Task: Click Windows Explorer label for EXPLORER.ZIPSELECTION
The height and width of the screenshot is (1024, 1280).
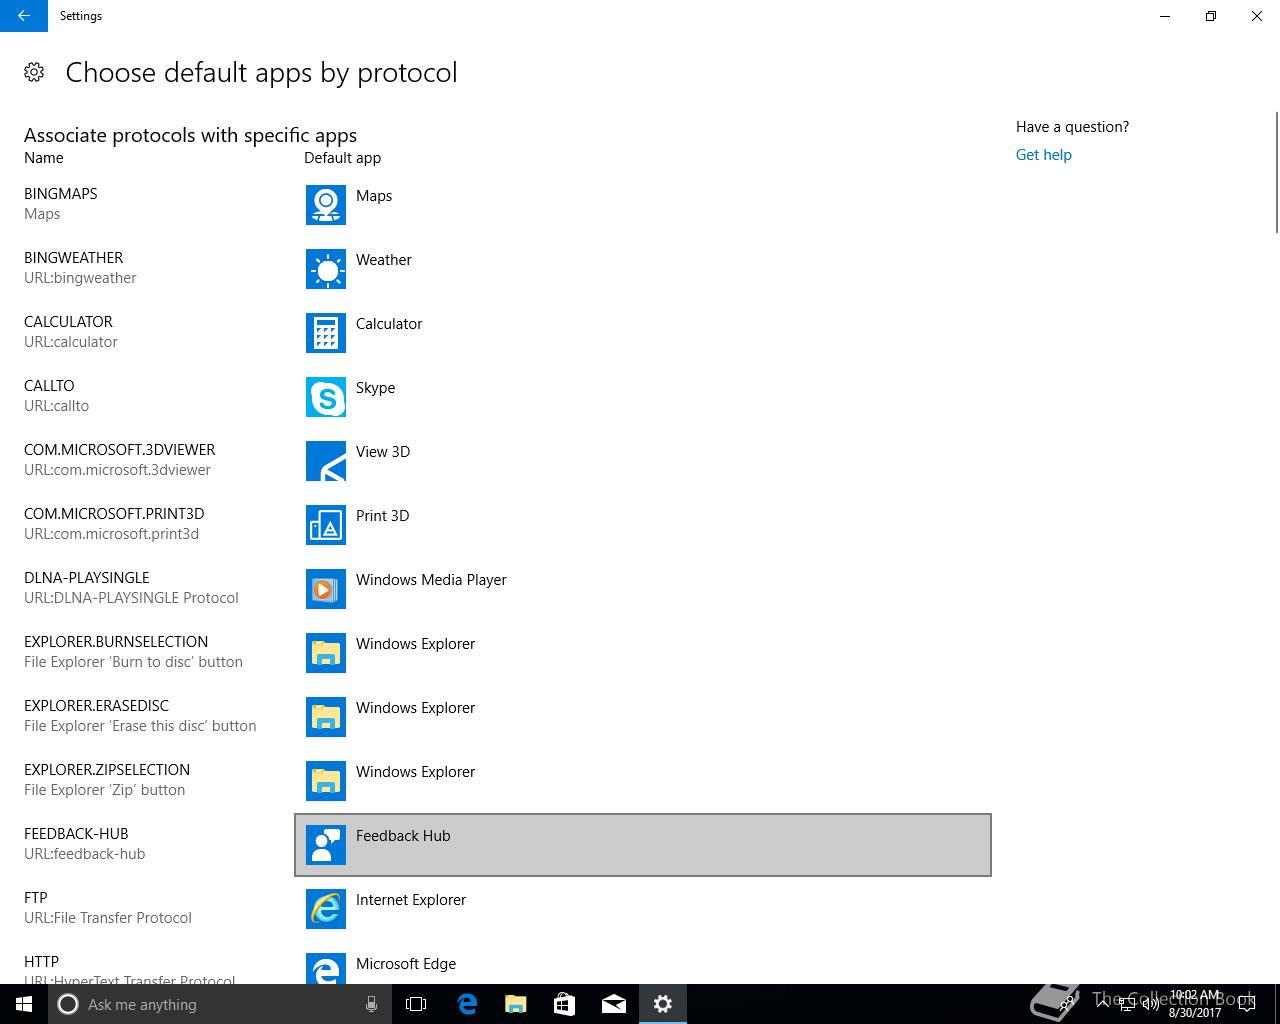Action: (415, 772)
